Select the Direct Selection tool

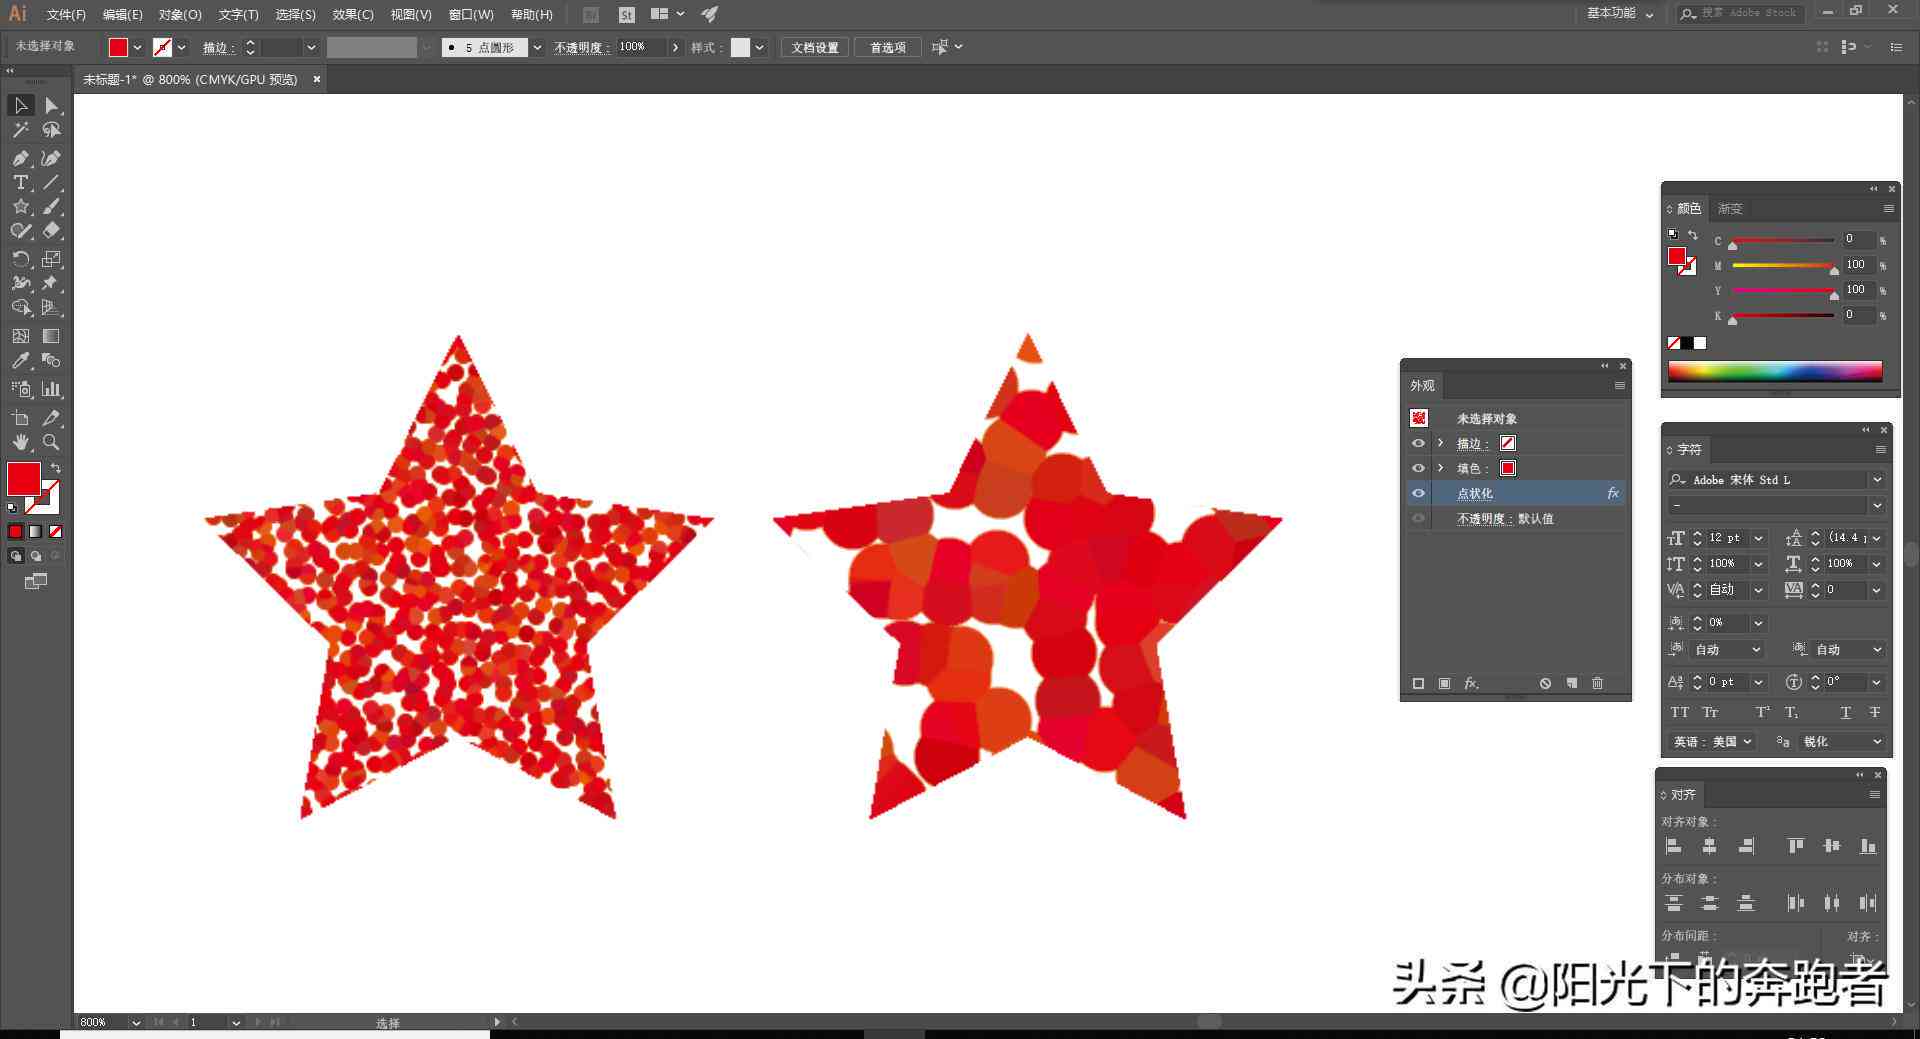[x=51, y=105]
